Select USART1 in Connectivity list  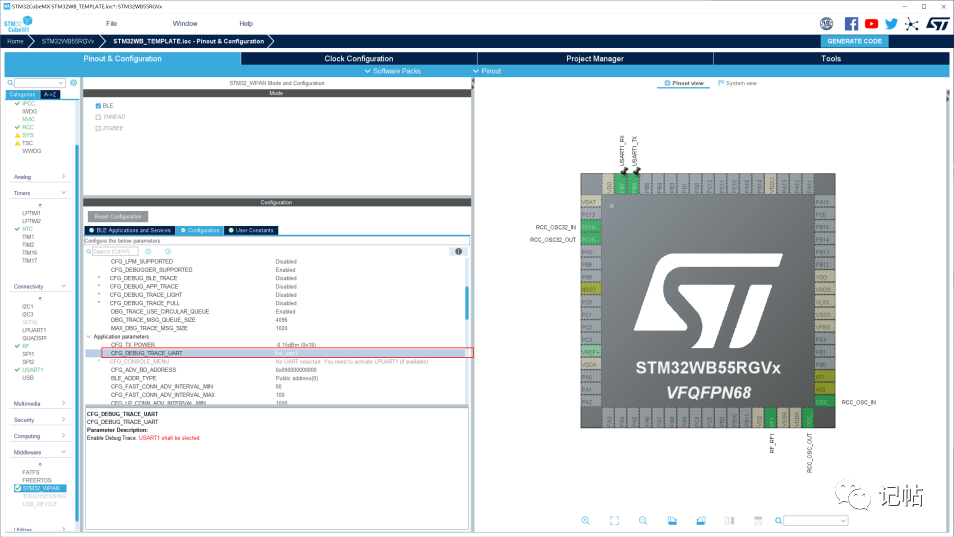click(33, 370)
